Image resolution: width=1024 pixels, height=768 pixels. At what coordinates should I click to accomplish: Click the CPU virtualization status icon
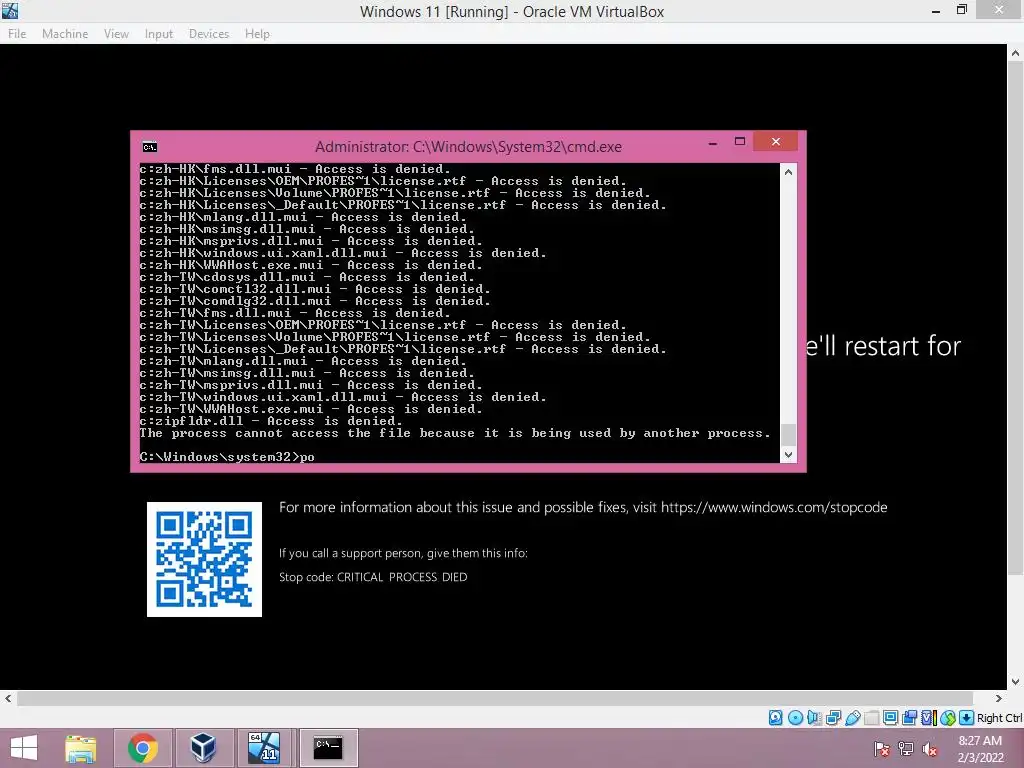click(x=928, y=718)
